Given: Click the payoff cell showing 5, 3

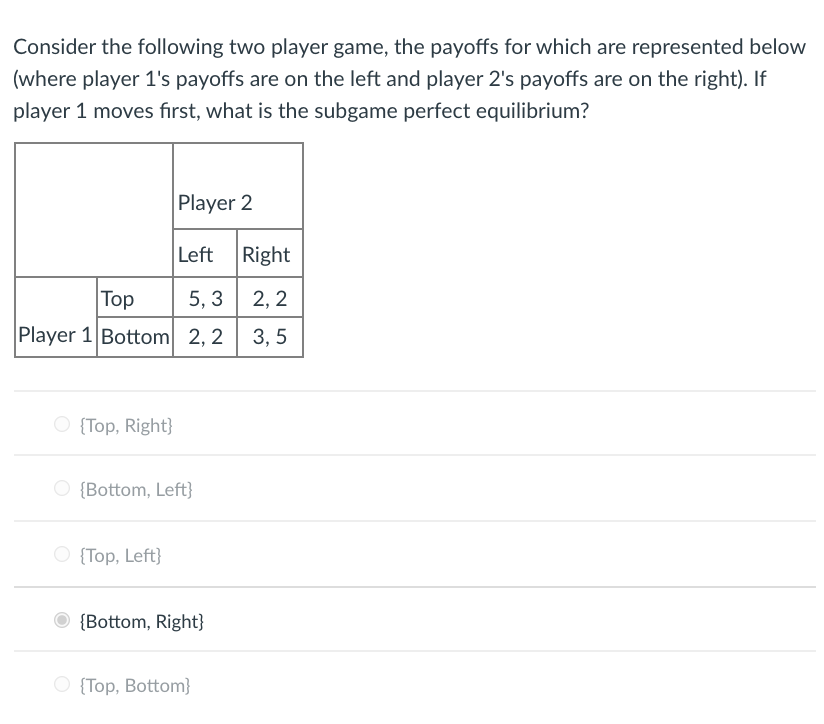Looking at the screenshot, I should pos(203,298).
